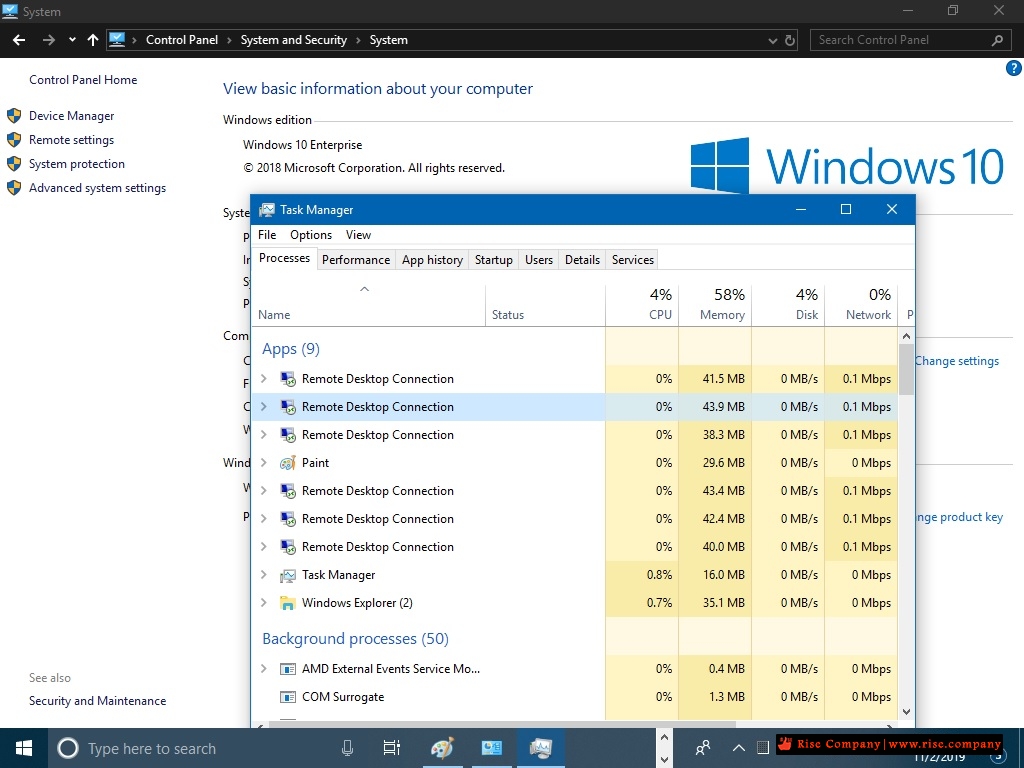1024x768 pixels.
Task: Switch to the App history tab
Action: click(432, 260)
